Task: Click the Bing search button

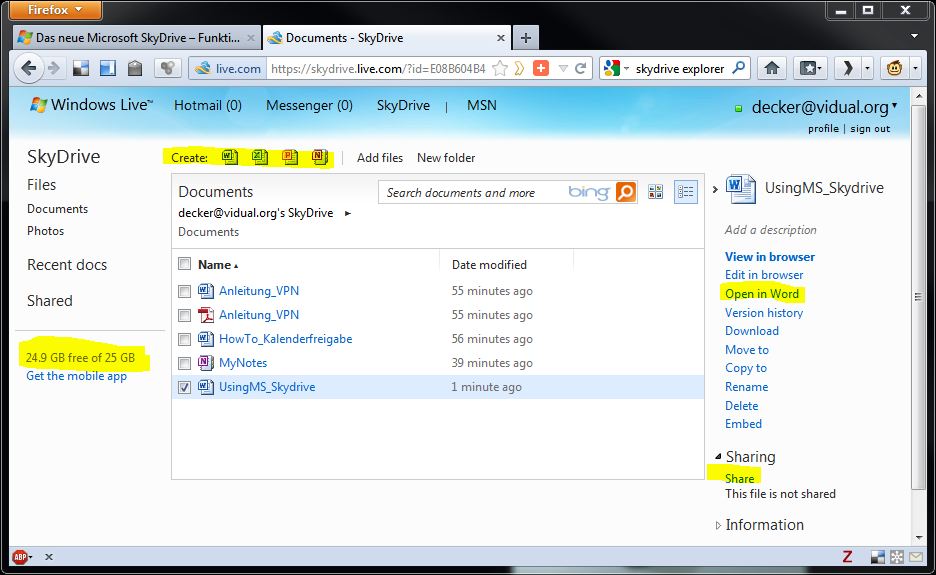Action: [x=626, y=192]
